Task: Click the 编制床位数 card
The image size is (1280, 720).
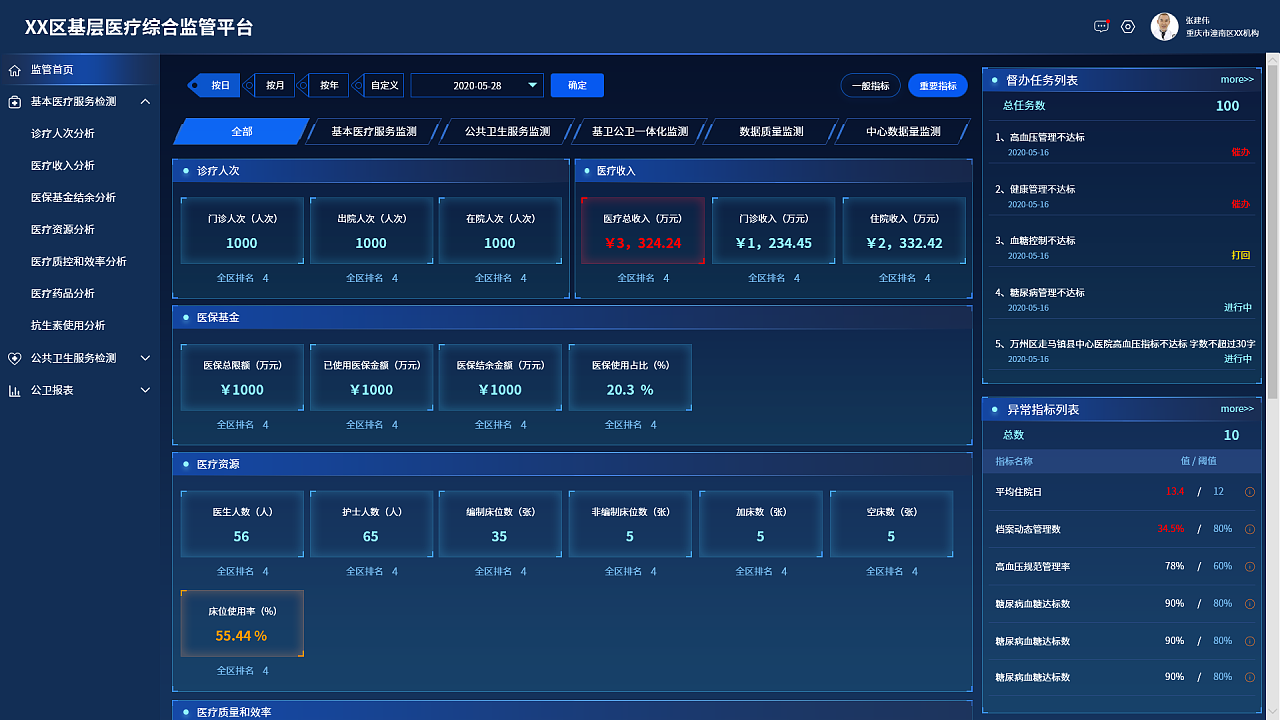Action: [500, 524]
